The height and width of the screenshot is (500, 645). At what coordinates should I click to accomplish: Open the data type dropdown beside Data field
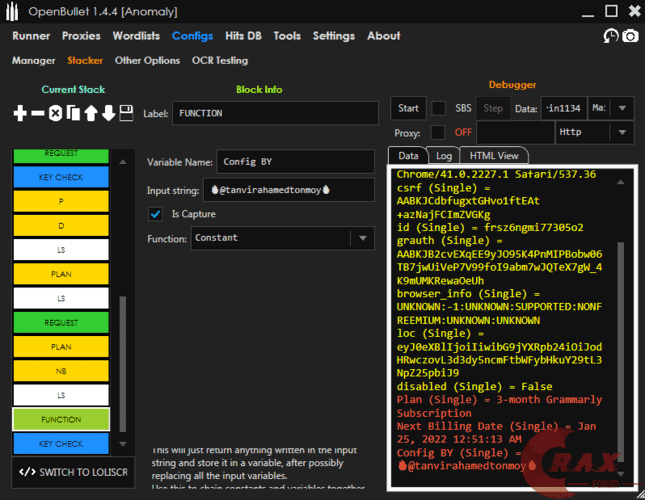(622, 108)
